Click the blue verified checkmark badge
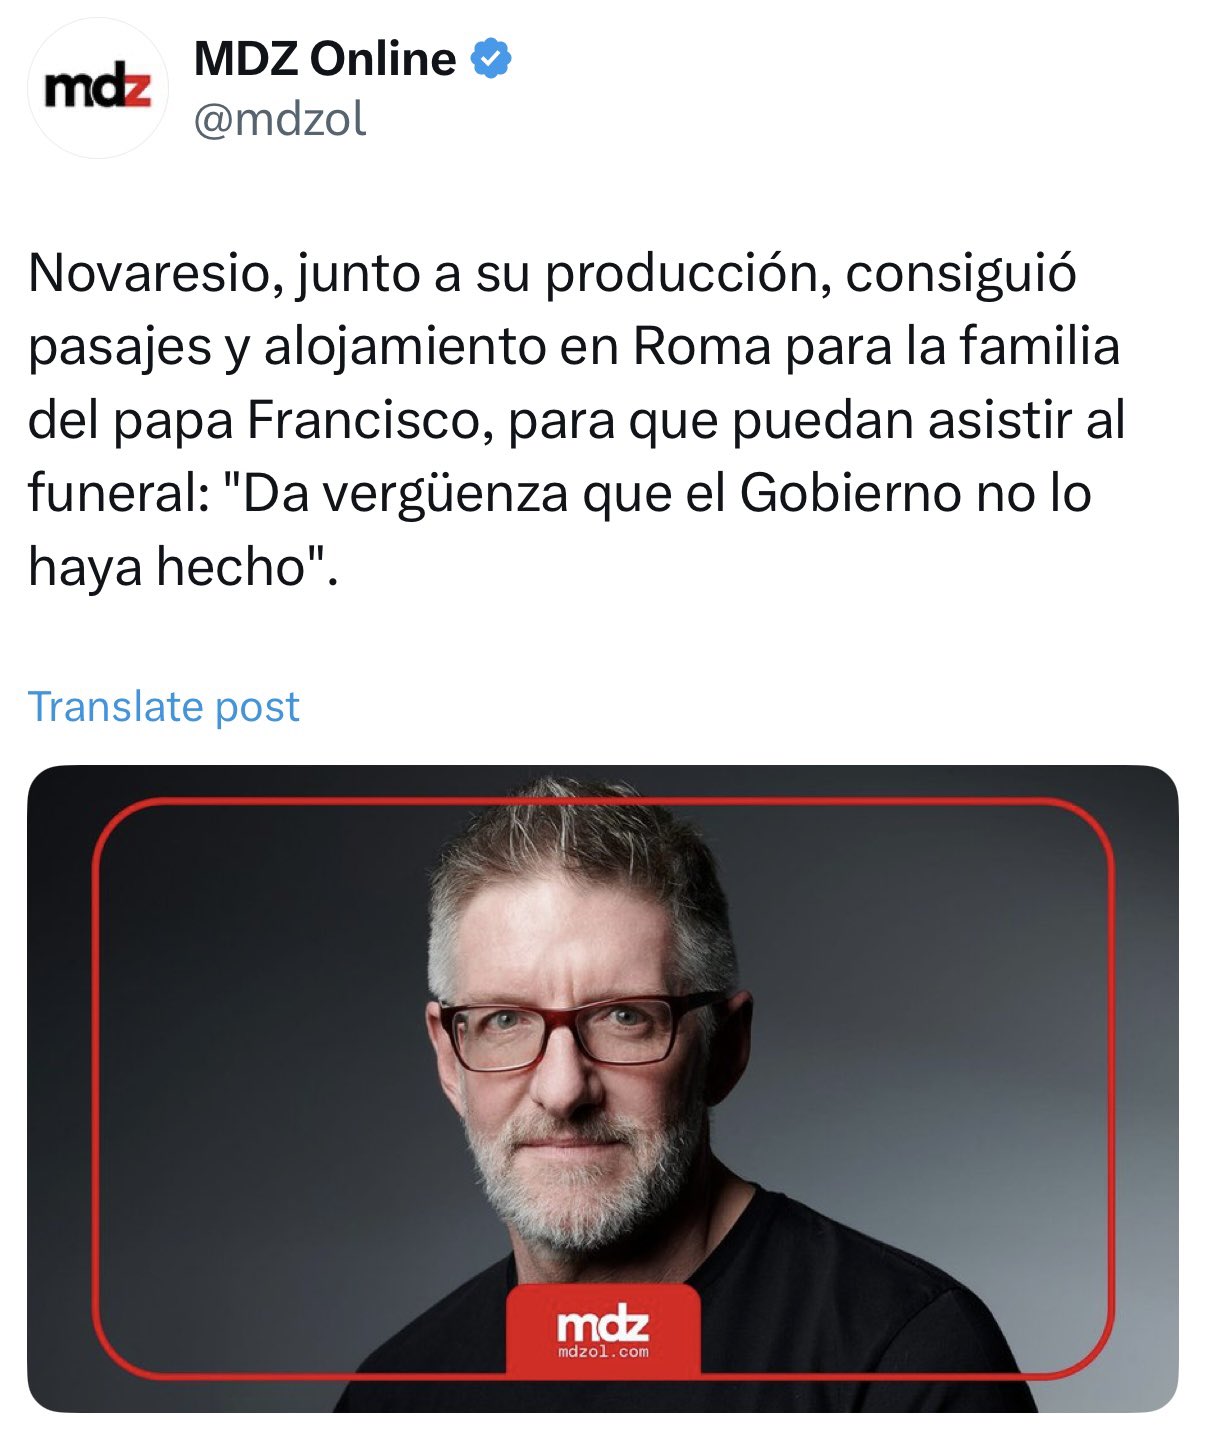The image size is (1206, 1436). click(491, 59)
